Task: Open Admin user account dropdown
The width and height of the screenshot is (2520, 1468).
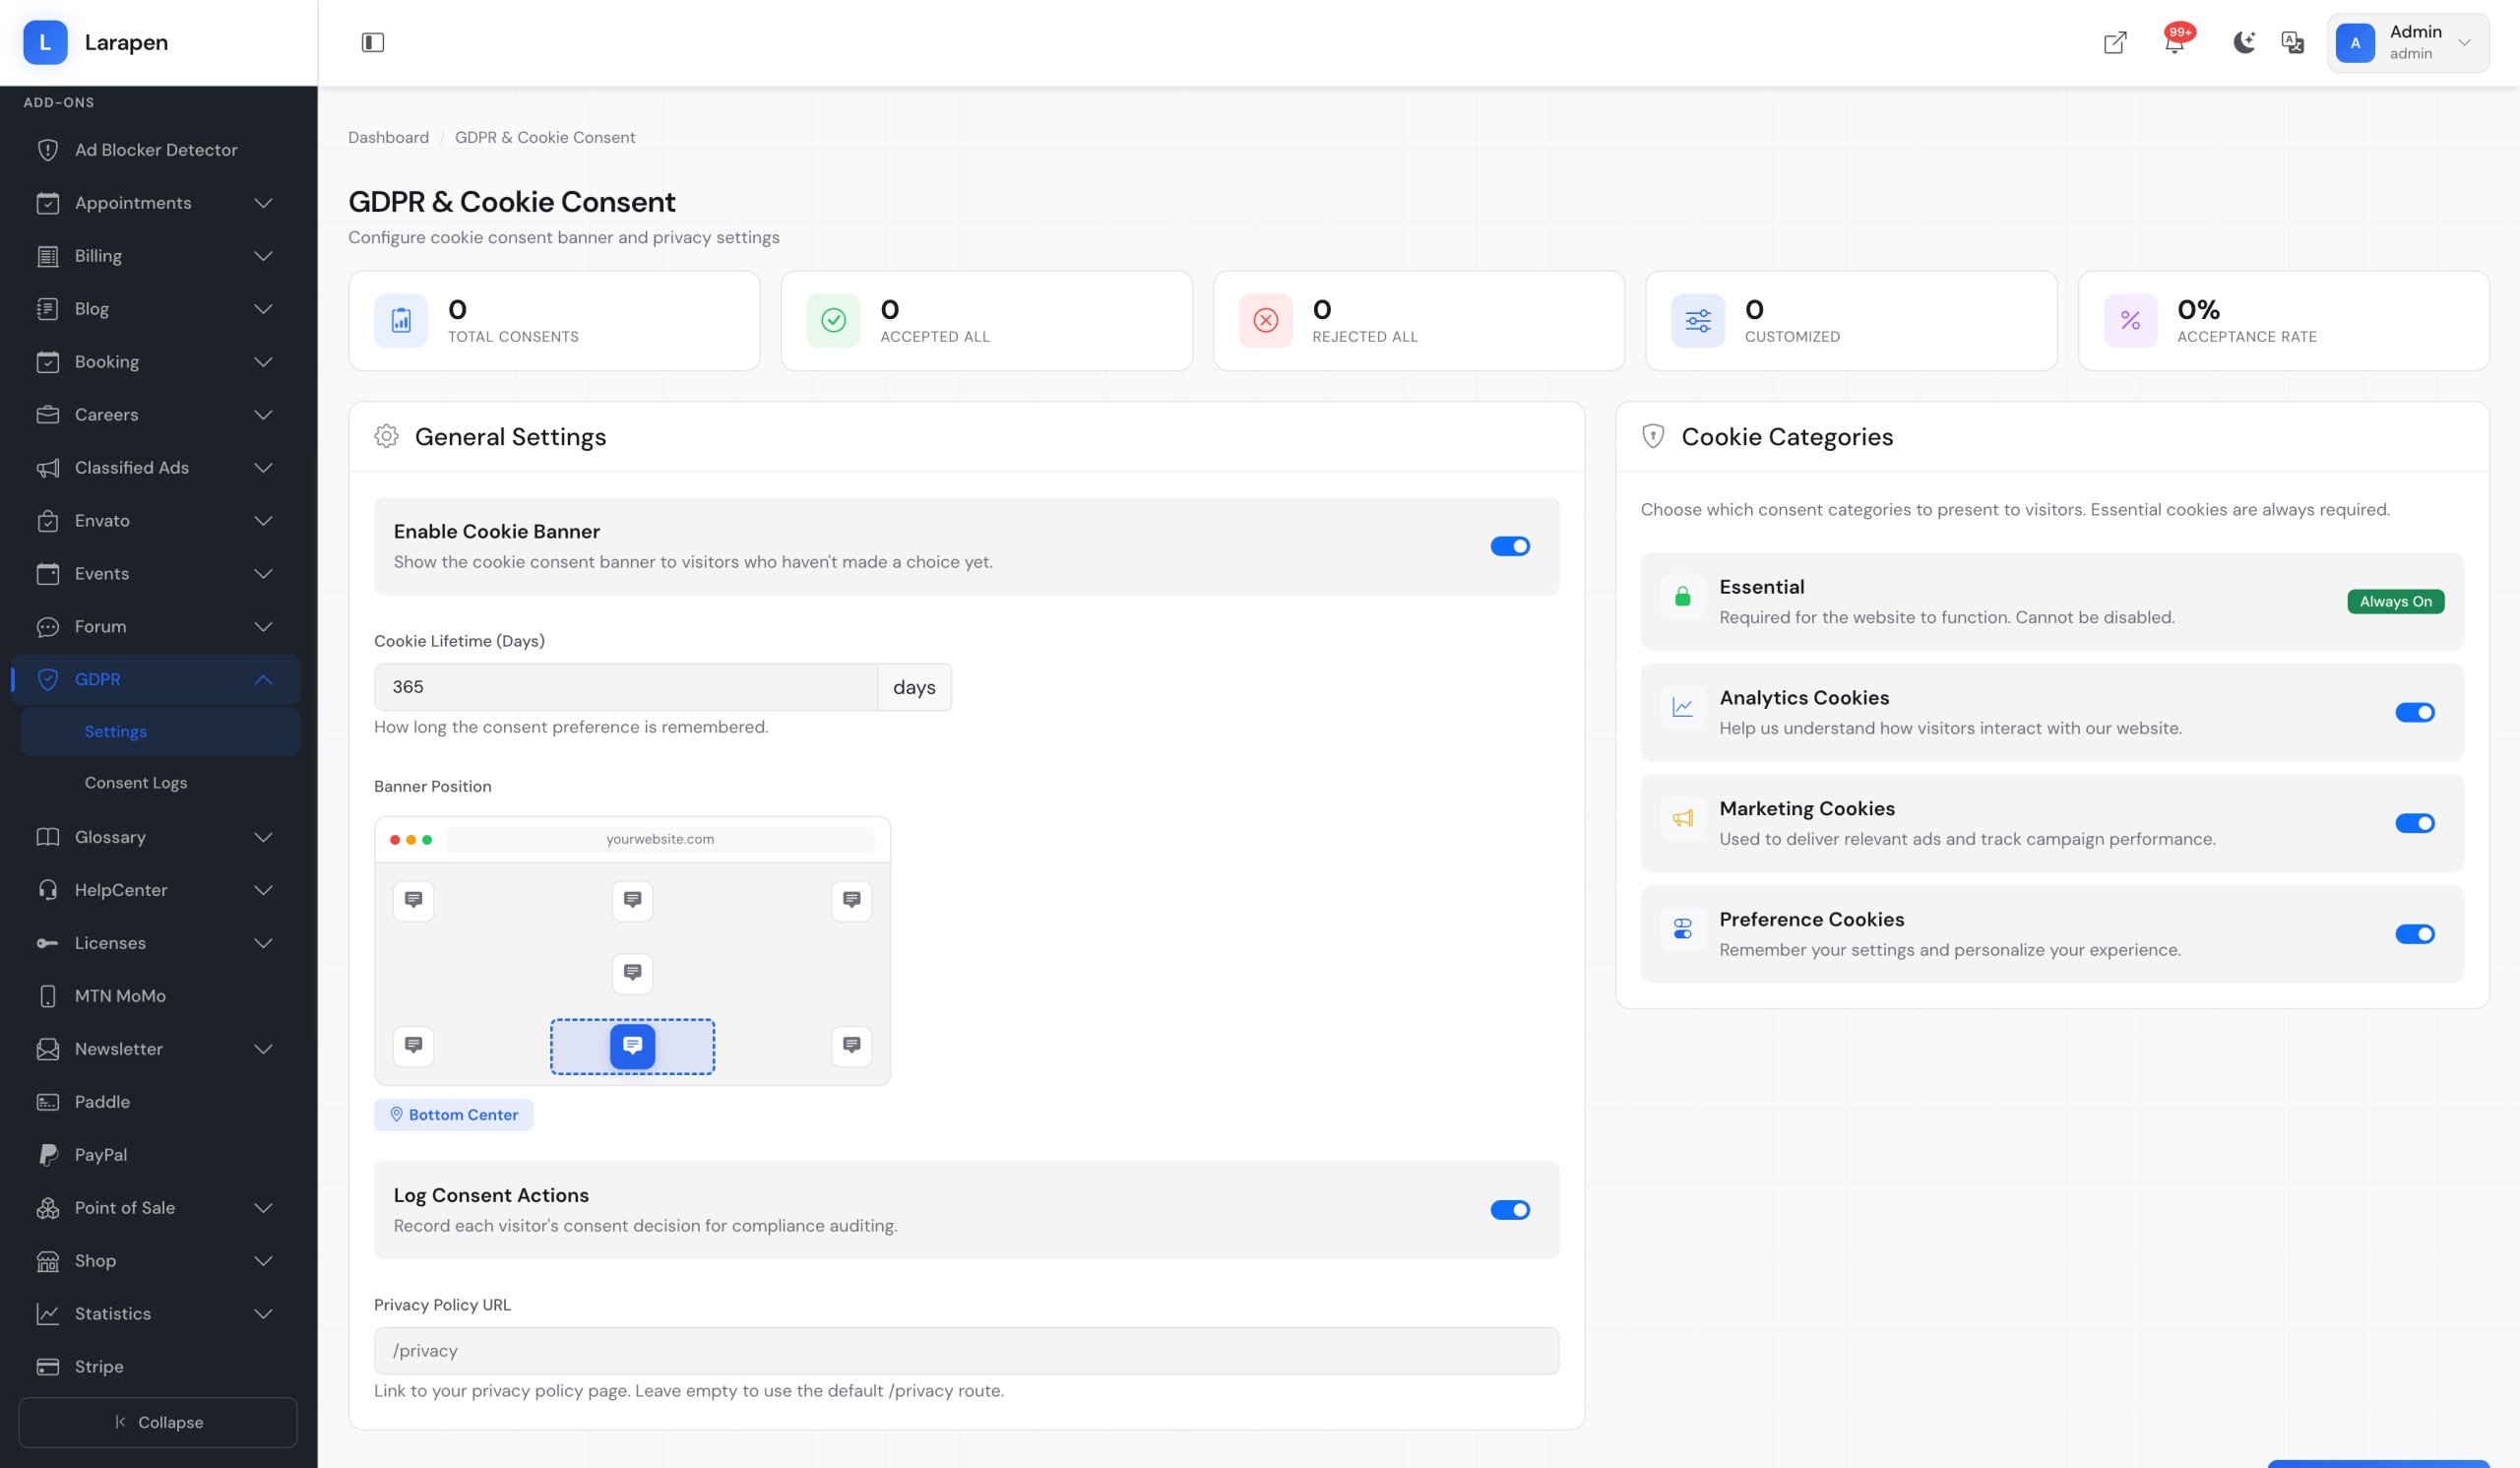Action: click(x=2407, y=43)
